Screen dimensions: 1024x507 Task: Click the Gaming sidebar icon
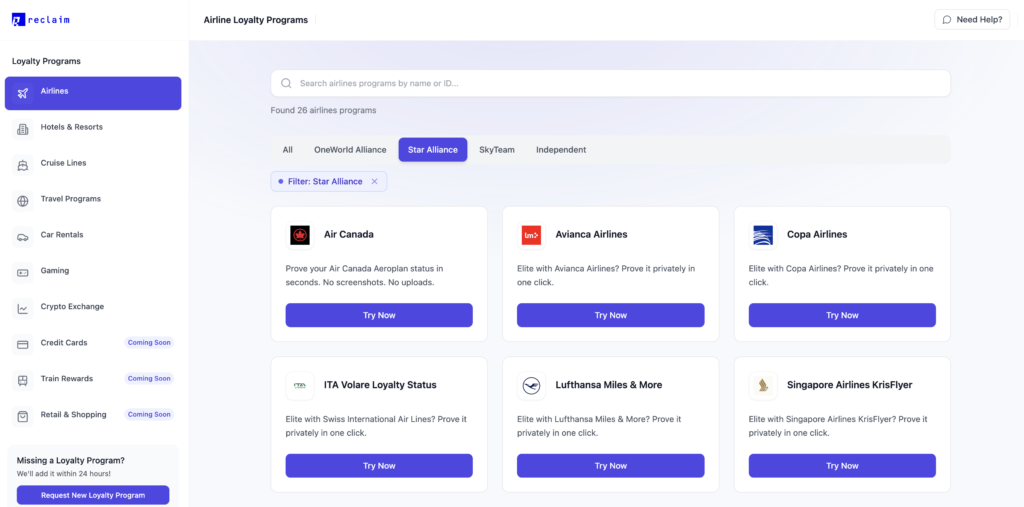(23, 272)
